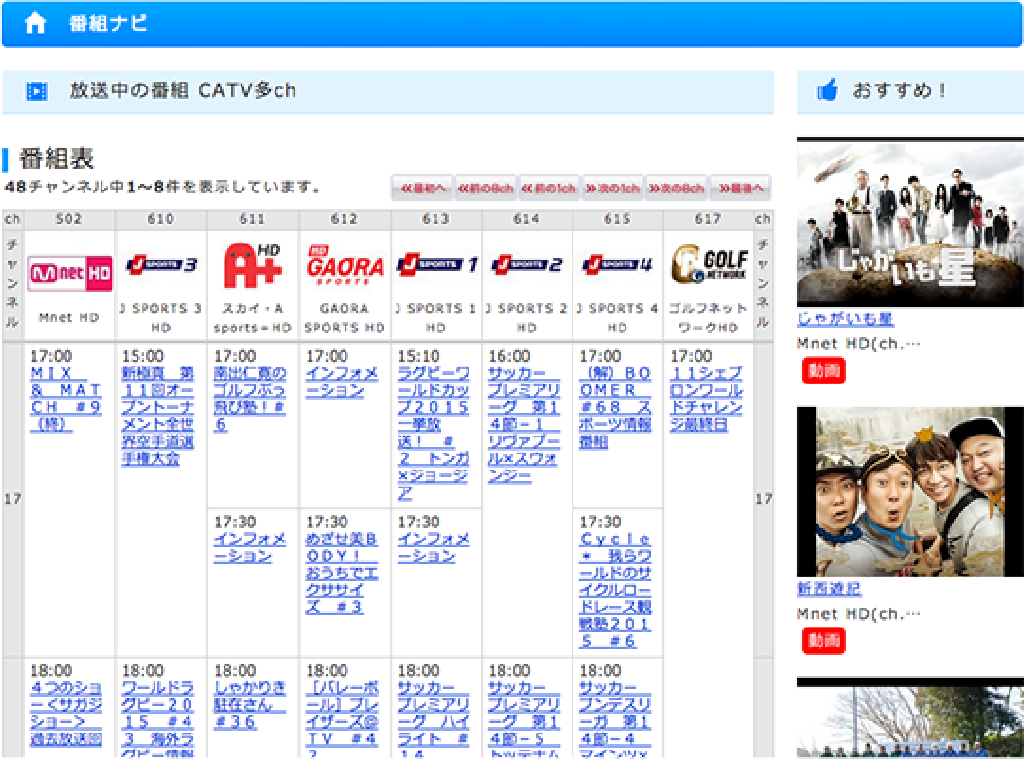Click the home icon in the header
The height and width of the screenshot is (759, 1024).
coord(35,24)
